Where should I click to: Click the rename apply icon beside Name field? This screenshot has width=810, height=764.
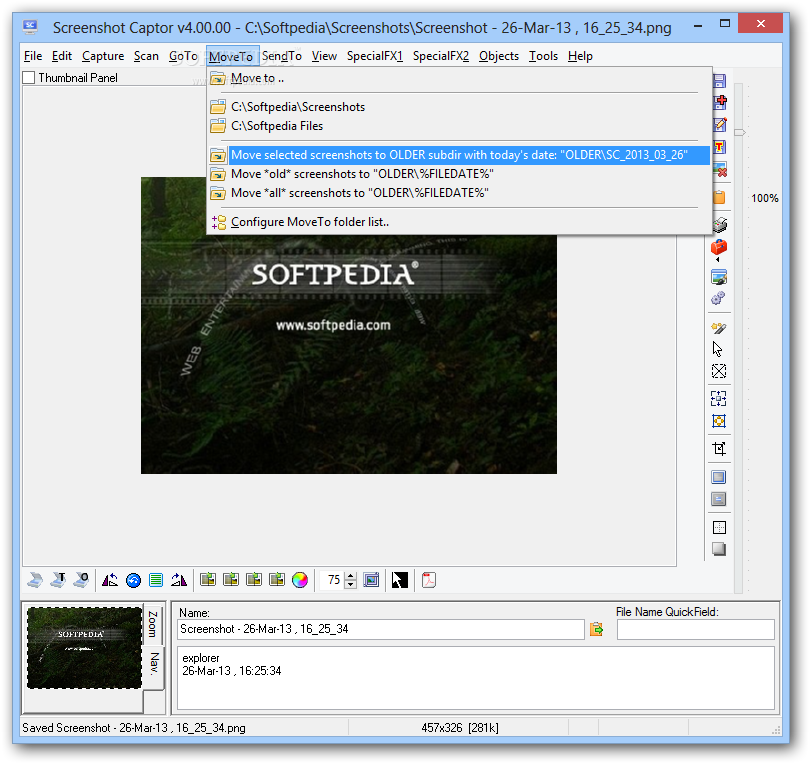pos(596,629)
